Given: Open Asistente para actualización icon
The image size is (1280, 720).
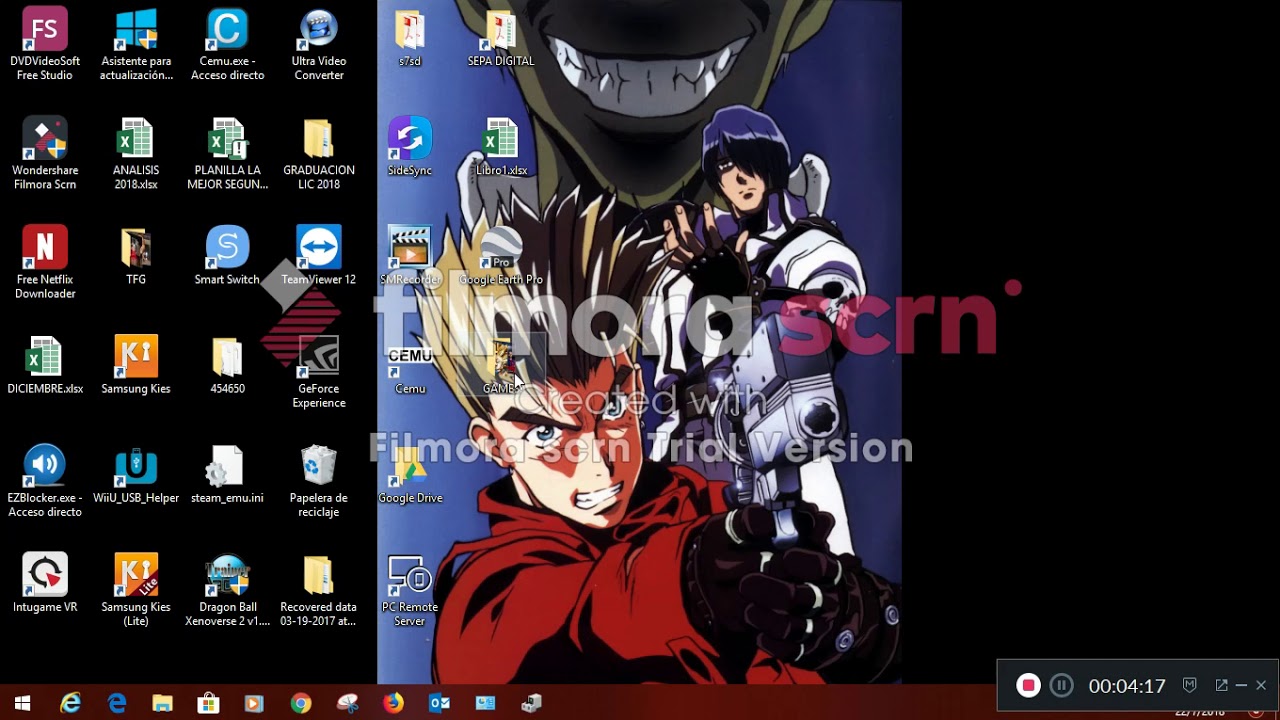Looking at the screenshot, I should point(136,44).
